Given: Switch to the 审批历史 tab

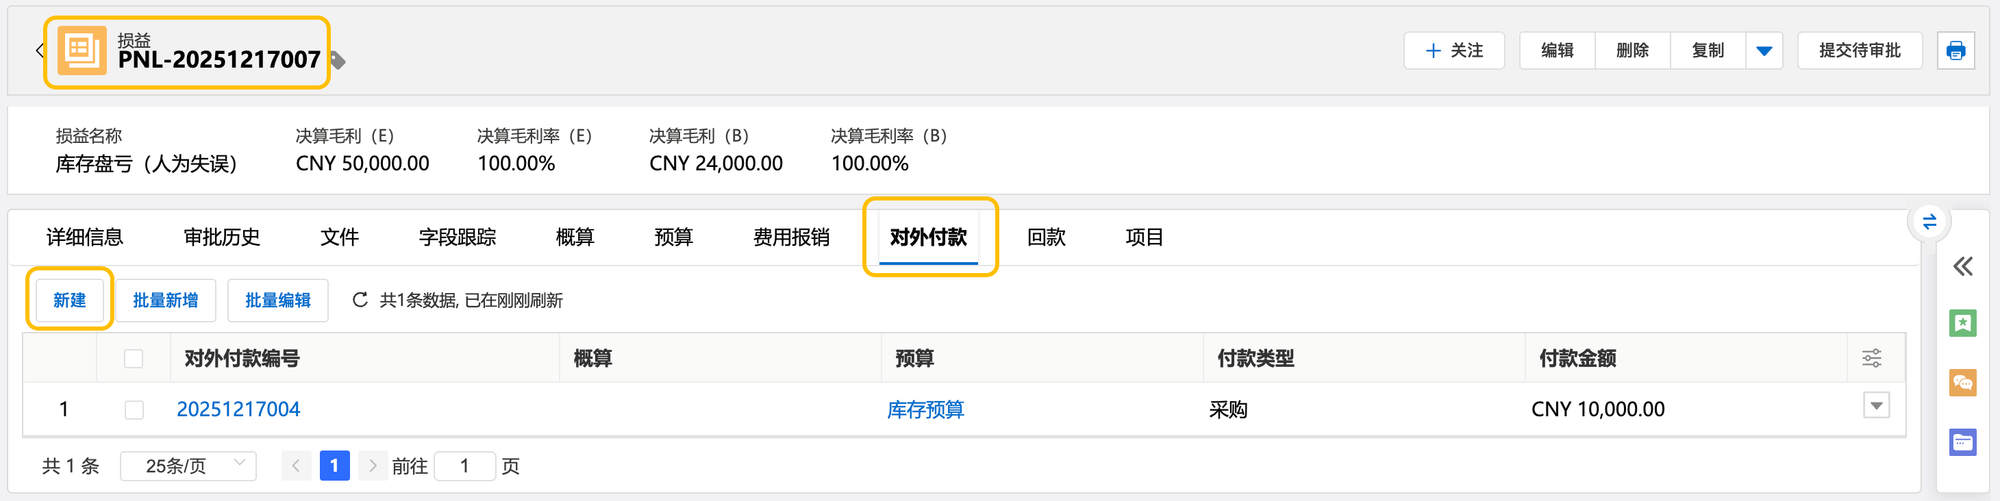Looking at the screenshot, I should 222,237.
